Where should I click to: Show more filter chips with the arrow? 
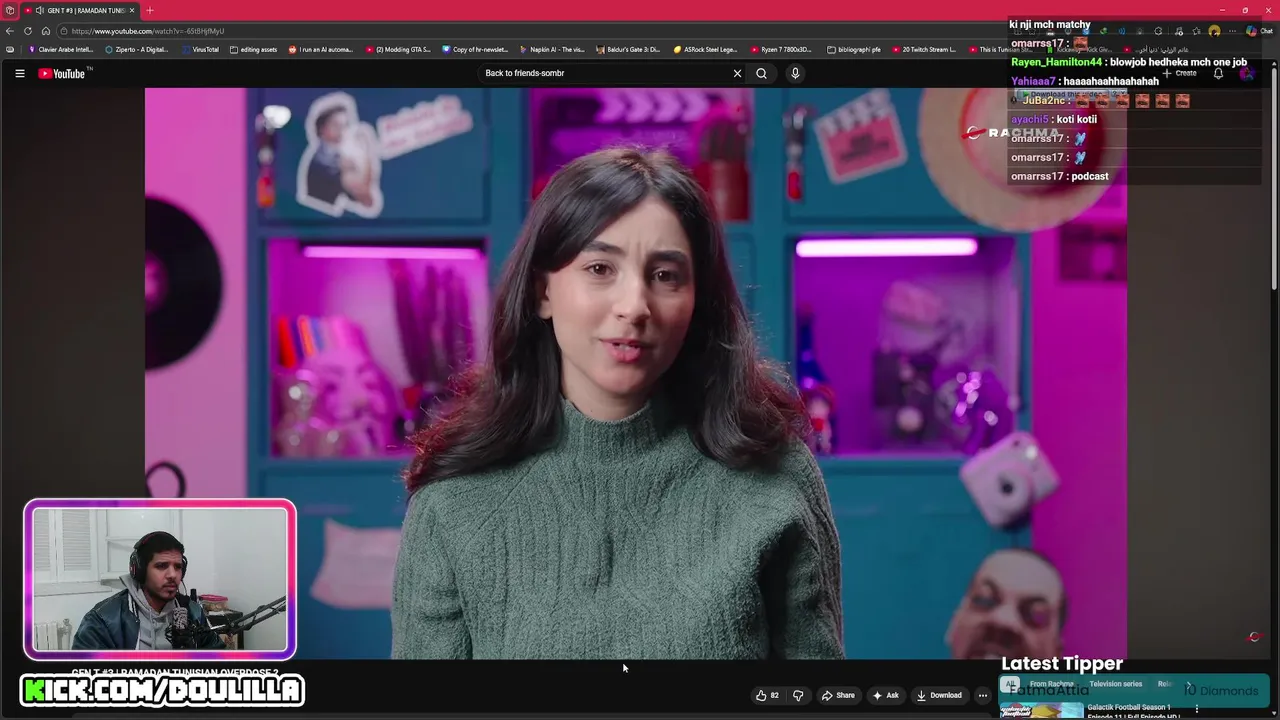[1188, 684]
